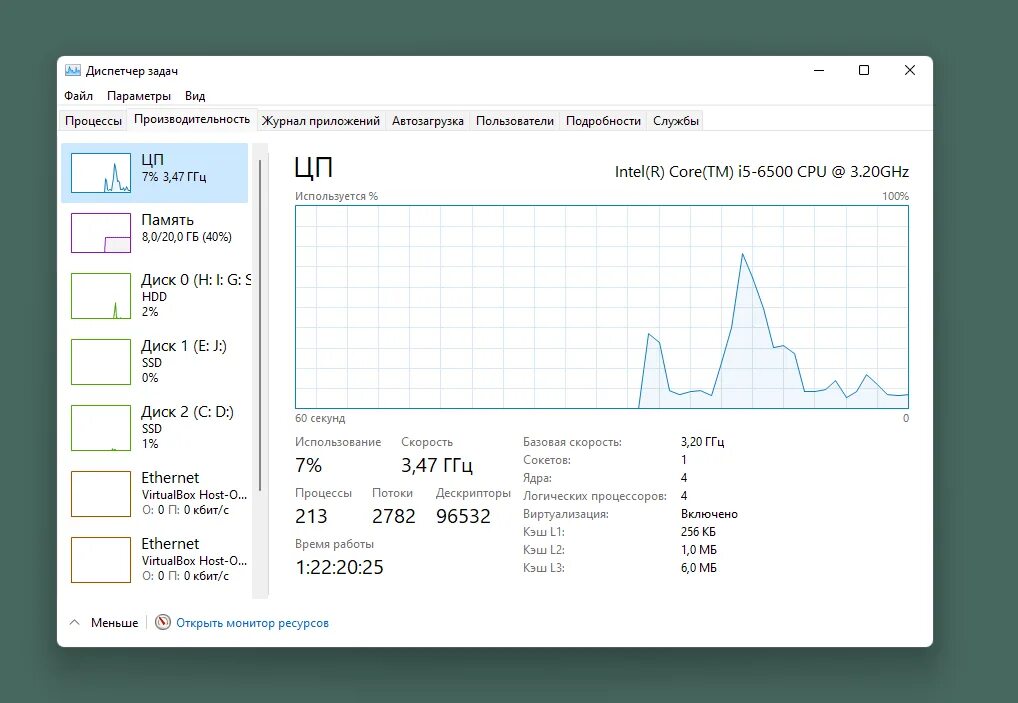Click the descriptors count 96532
Viewport: 1018px width, 703px height.
(x=463, y=516)
